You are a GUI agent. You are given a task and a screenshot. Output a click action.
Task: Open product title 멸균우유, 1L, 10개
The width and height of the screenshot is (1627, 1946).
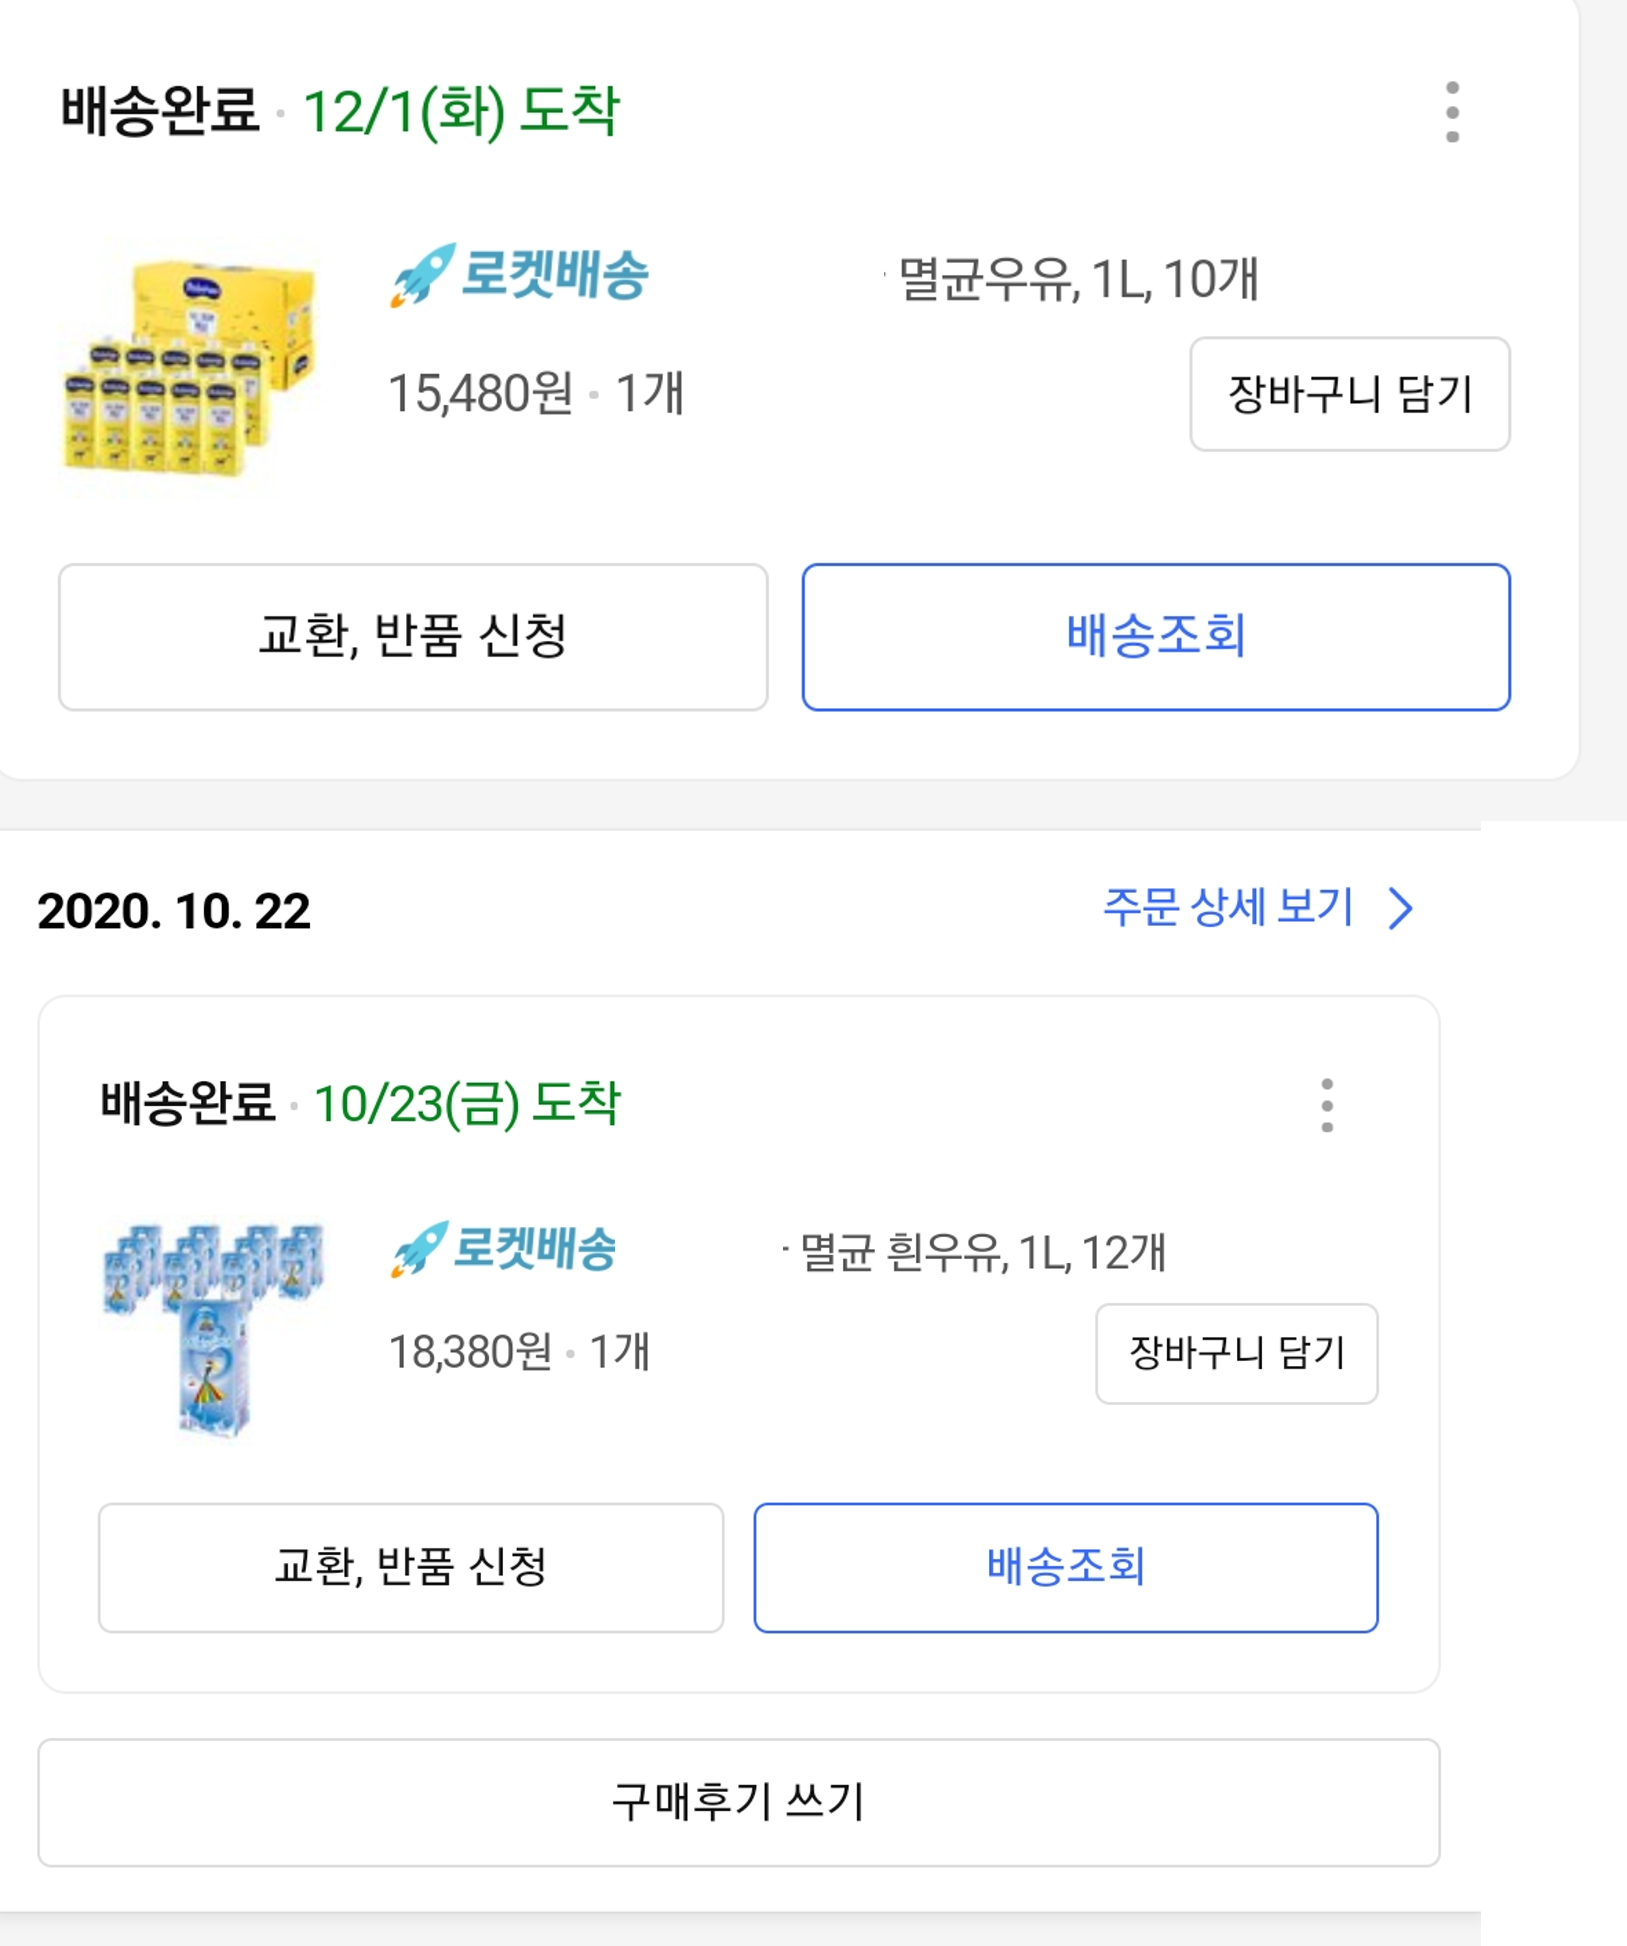pyautogui.click(x=1078, y=279)
